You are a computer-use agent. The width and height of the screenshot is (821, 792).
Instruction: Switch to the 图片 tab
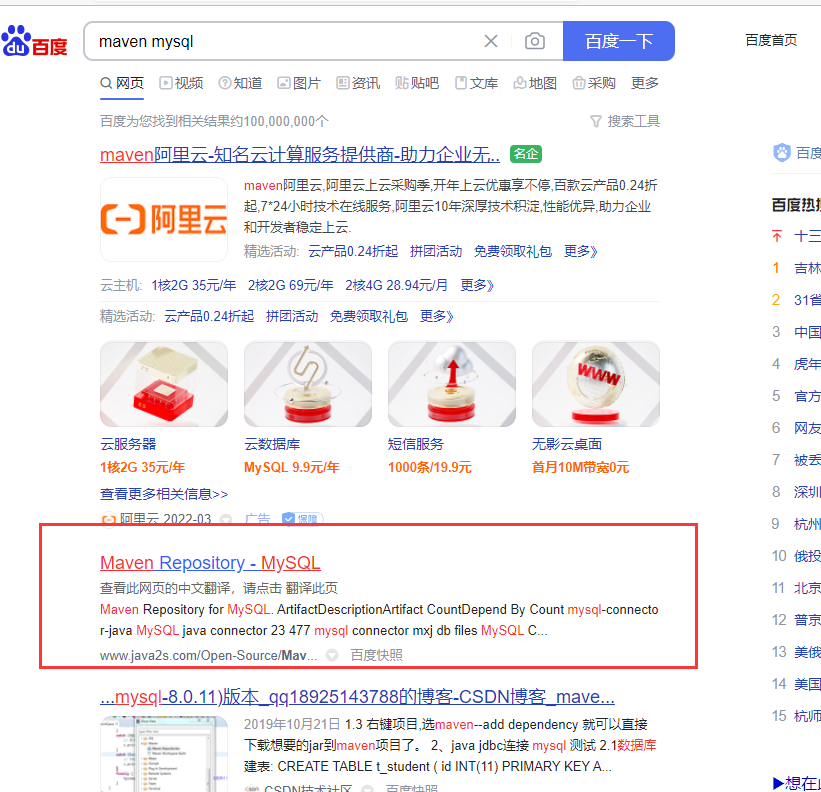coord(299,83)
